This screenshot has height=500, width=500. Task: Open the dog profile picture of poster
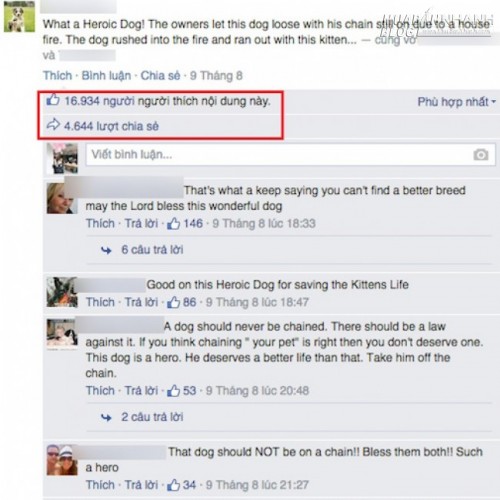(x=19, y=16)
